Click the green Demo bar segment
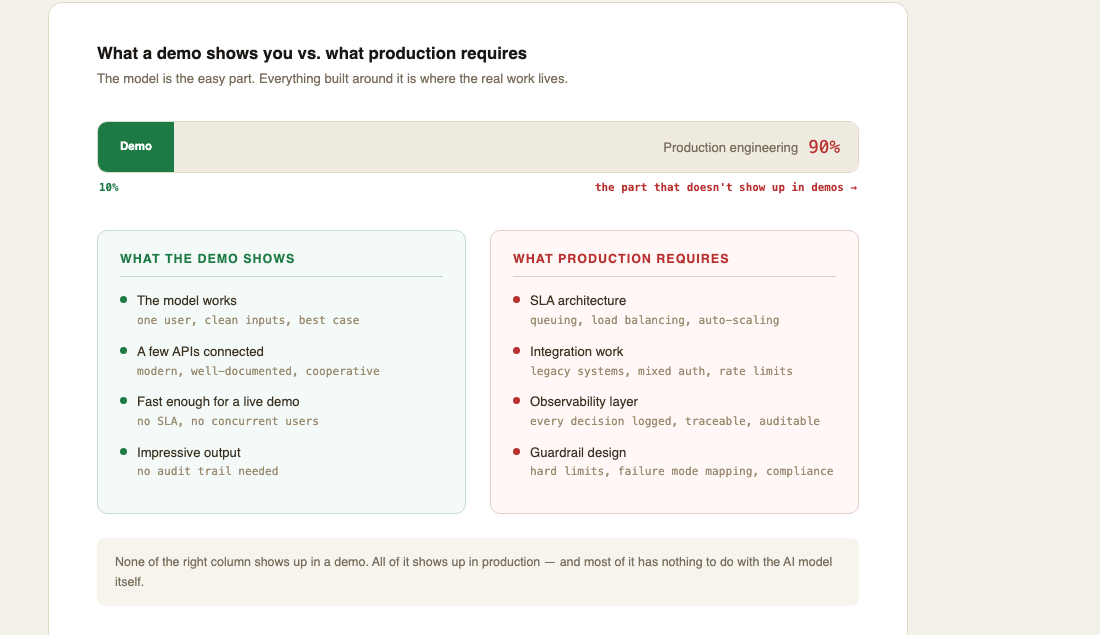1100x635 pixels. coord(136,147)
